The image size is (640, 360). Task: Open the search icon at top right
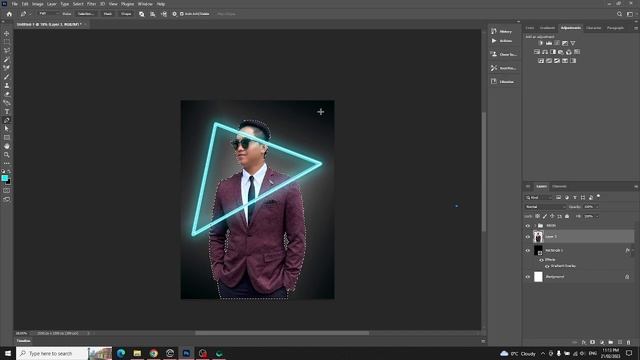[619, 14]
